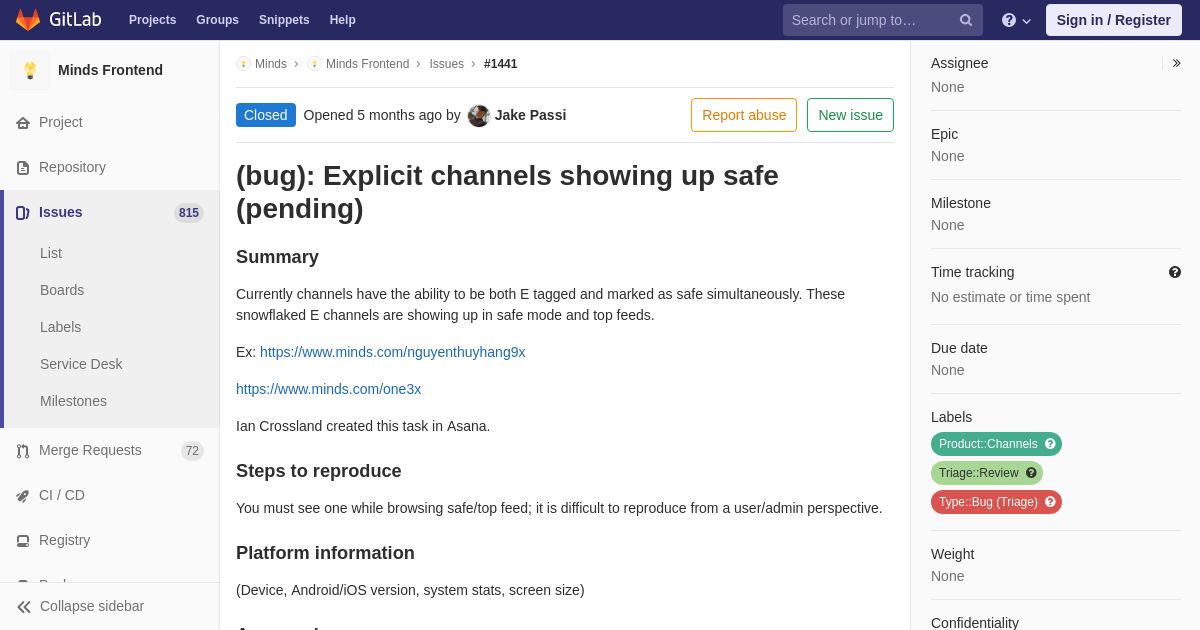Screen dimensions: 1200x630
Task: Click the "Summary" heading
Action: tap(277, 257)
